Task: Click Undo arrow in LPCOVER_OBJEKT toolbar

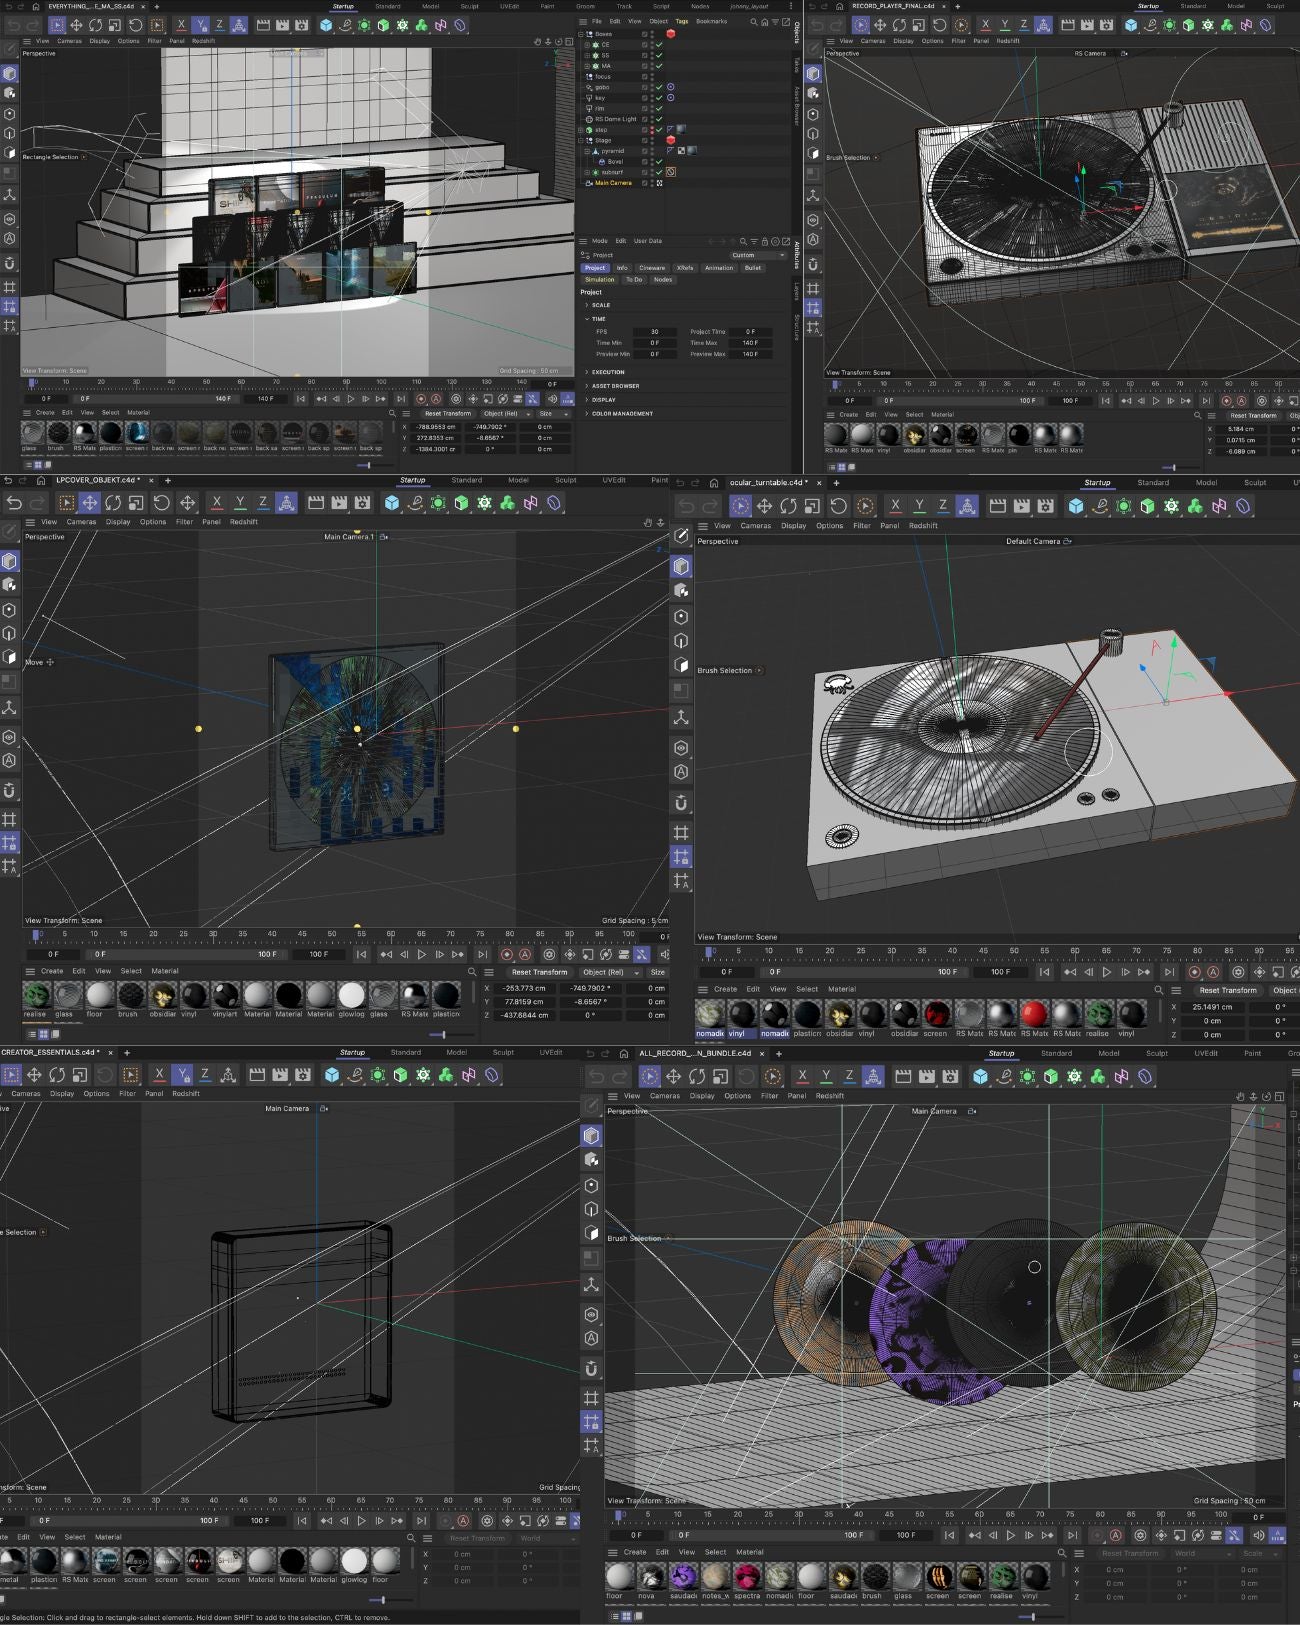Action: pyautogui.click(x=14, y=503)
